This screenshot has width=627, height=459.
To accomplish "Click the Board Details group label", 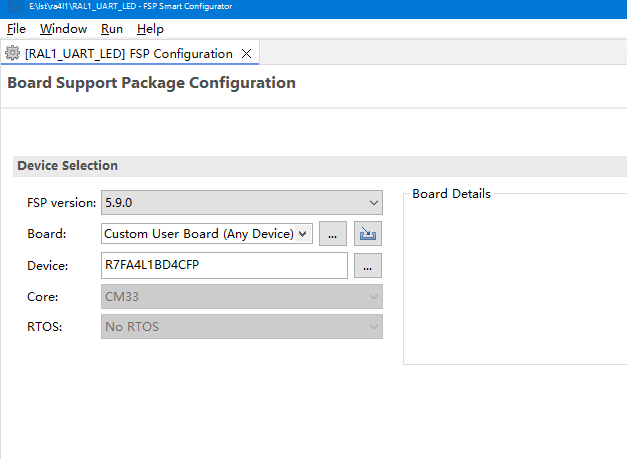I will [x=451, y=194].
